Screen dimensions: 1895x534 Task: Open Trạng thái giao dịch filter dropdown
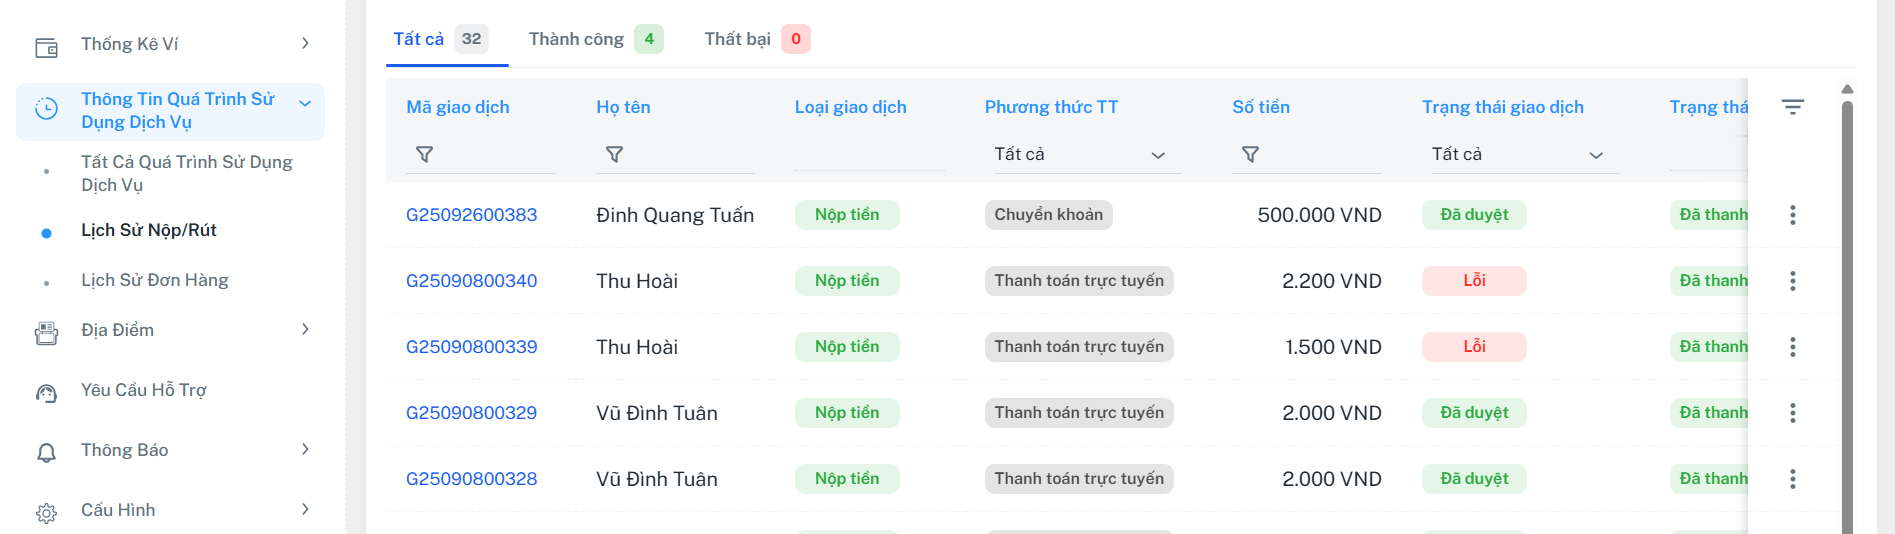(x=1518, y=154)
